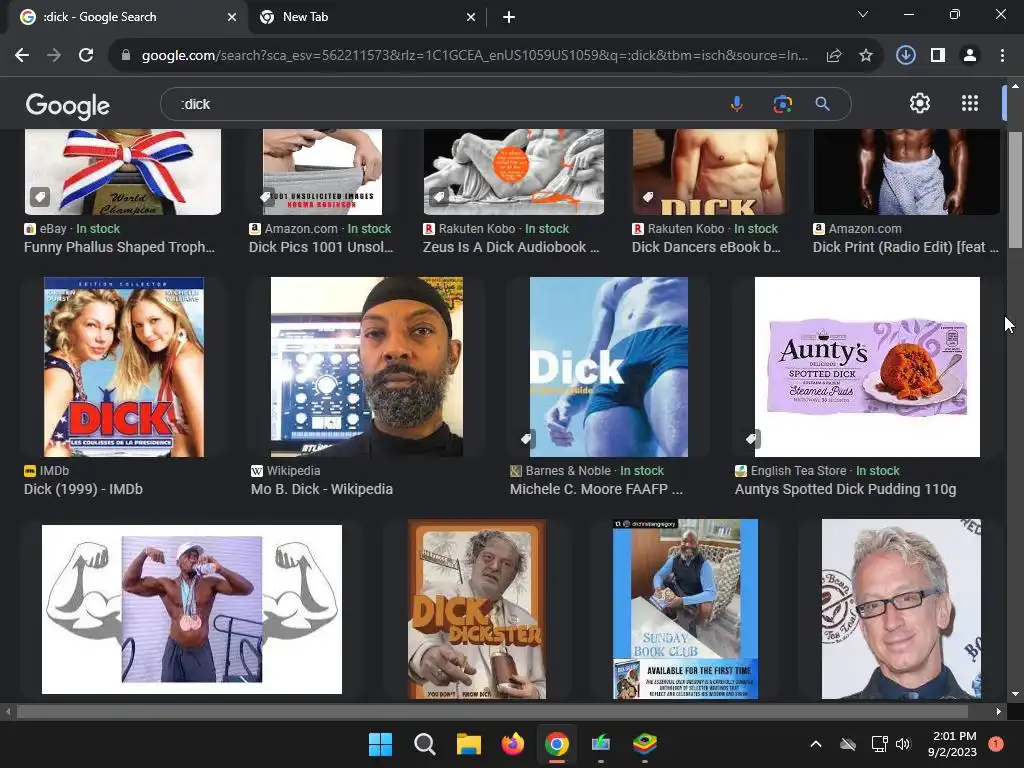Open volume control in tray
Viewport: 1024px width, 768px height.
point(903,744)
